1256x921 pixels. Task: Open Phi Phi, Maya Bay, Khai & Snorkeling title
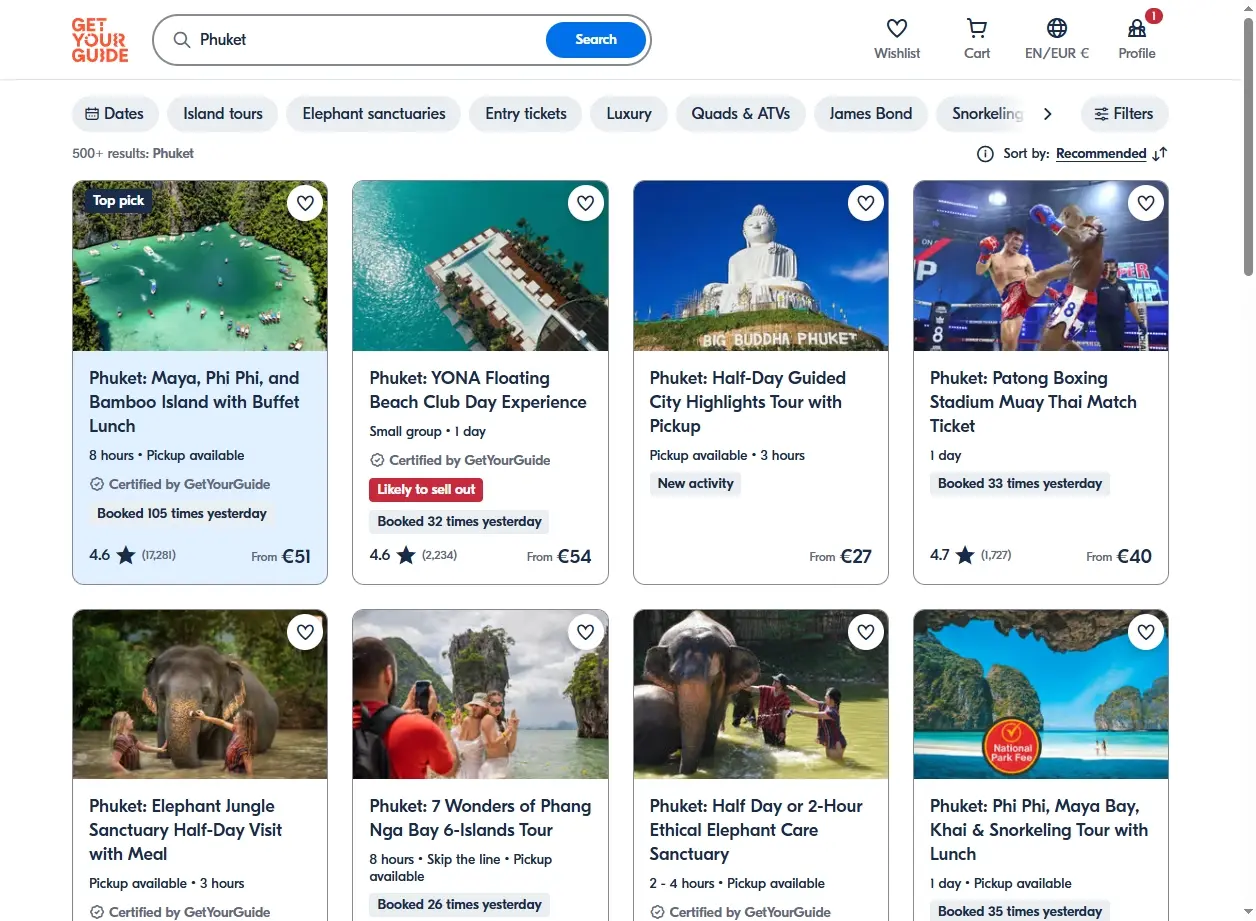point(1039,830)
